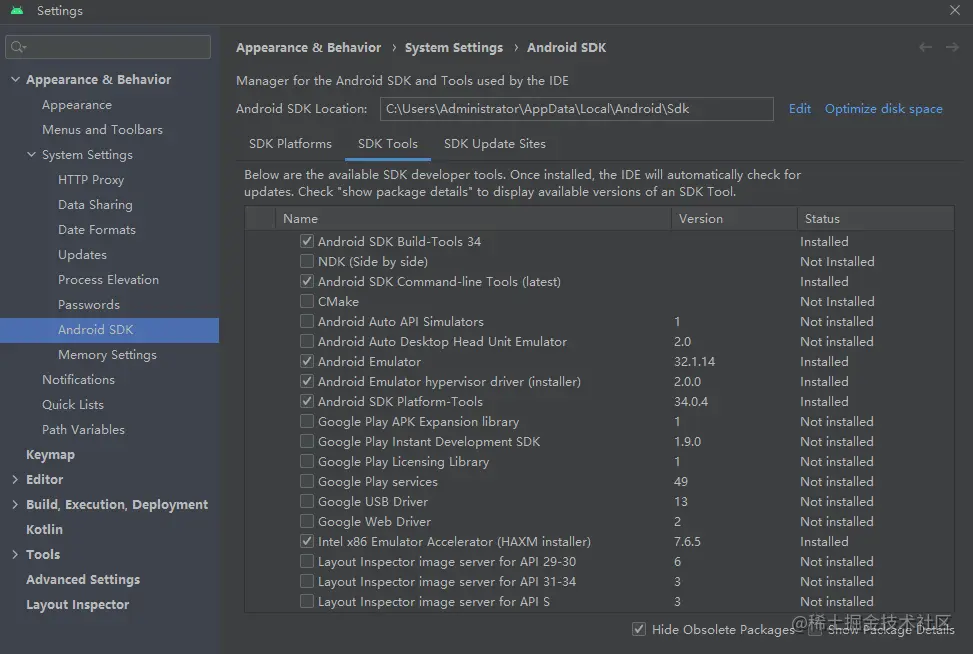Select Updates in the sidebar

tap(82, 255)
